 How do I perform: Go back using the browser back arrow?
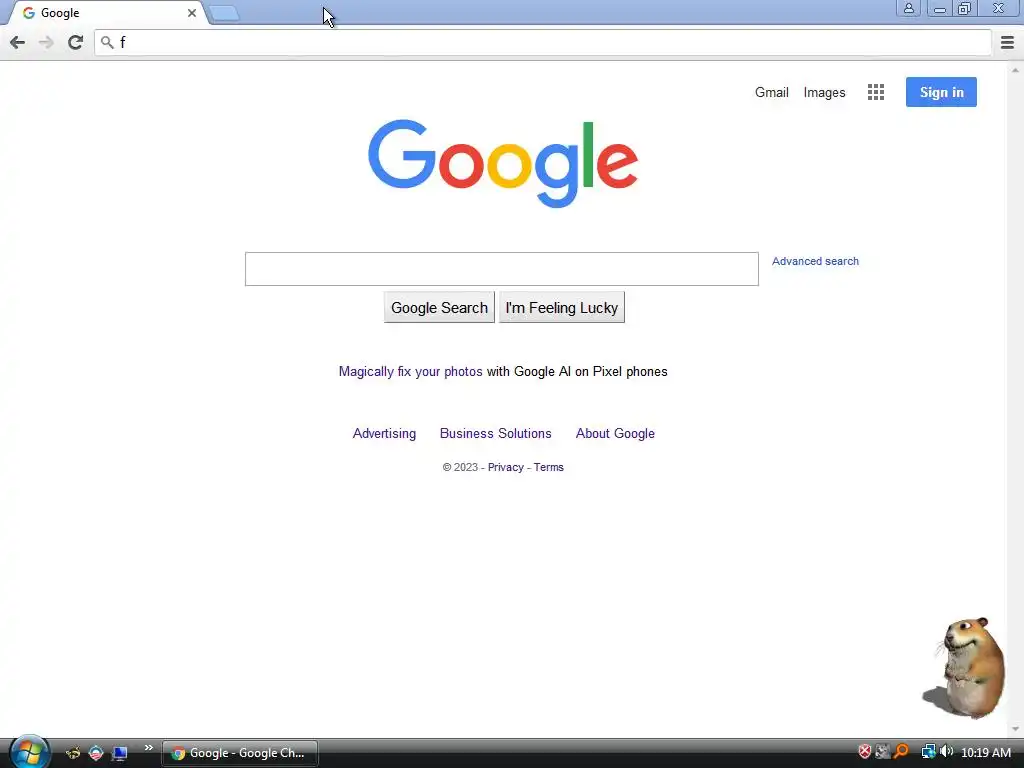(18, 42)
